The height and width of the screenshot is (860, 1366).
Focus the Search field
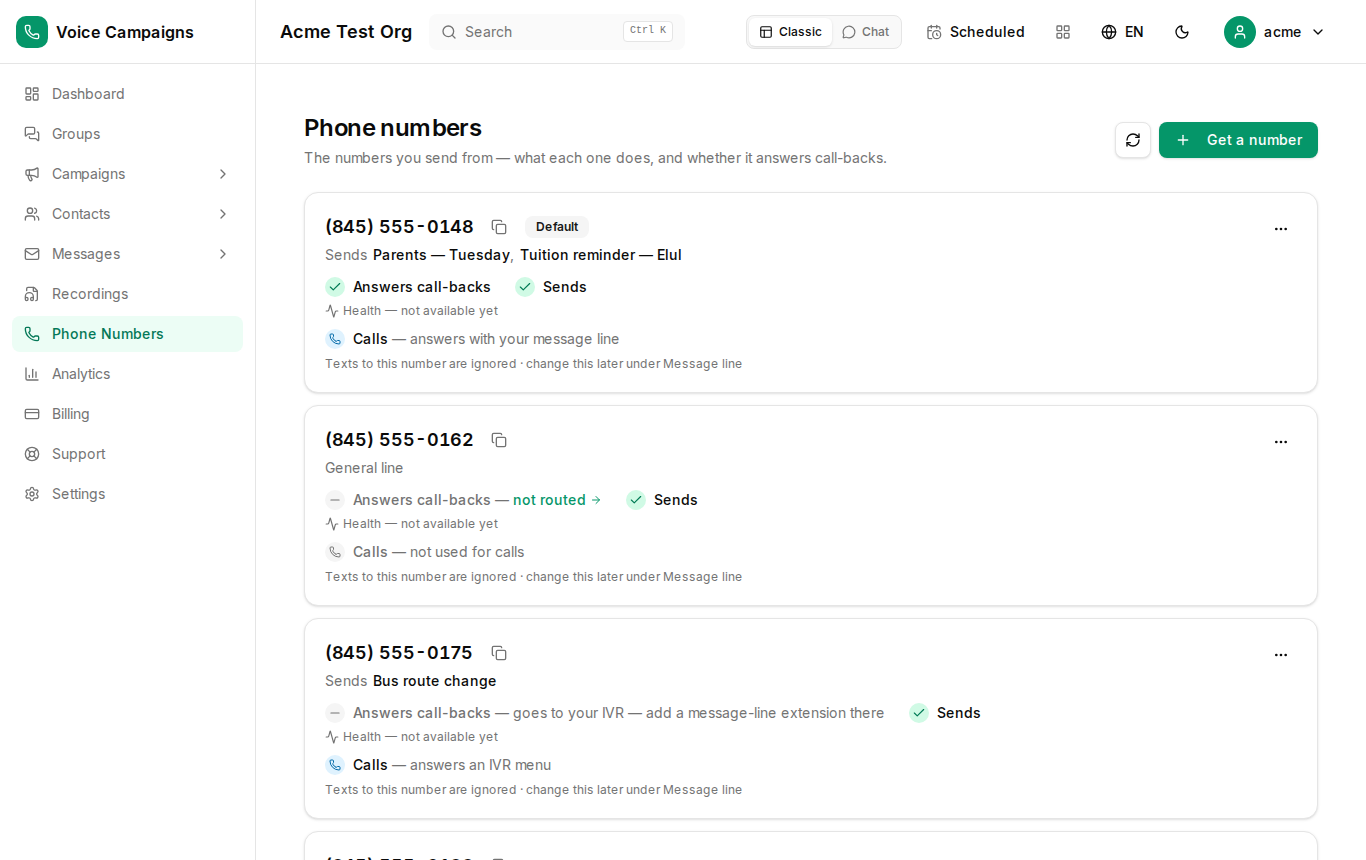[x=557, y=32]
